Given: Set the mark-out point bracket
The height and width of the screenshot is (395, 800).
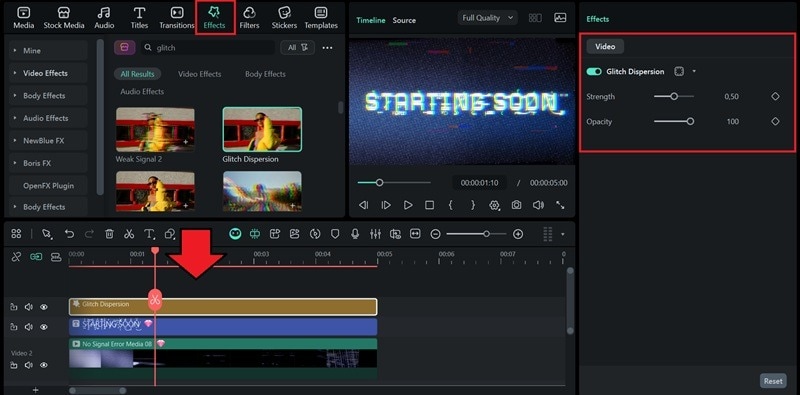Looking at the screenshot, I should [x=473, y=205].
